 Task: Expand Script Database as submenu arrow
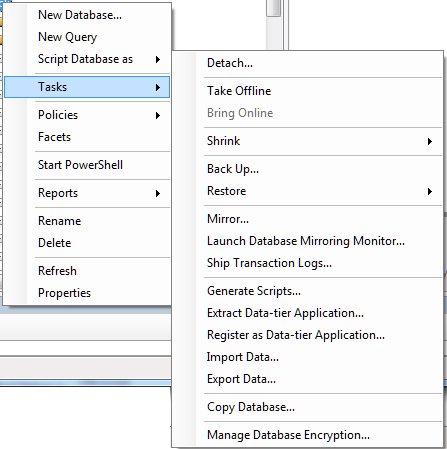tap(158, 60)
